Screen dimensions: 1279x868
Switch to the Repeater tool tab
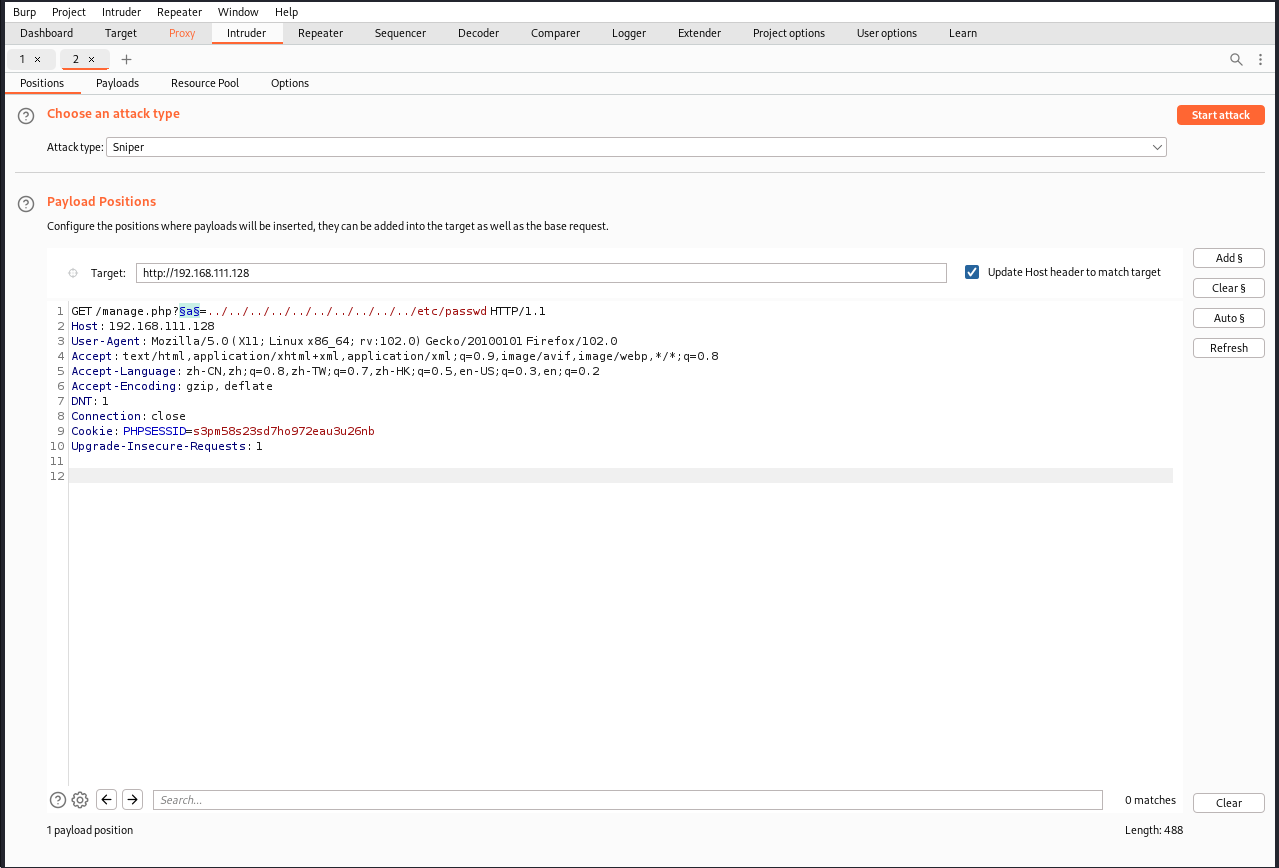(x=320, y=33)
